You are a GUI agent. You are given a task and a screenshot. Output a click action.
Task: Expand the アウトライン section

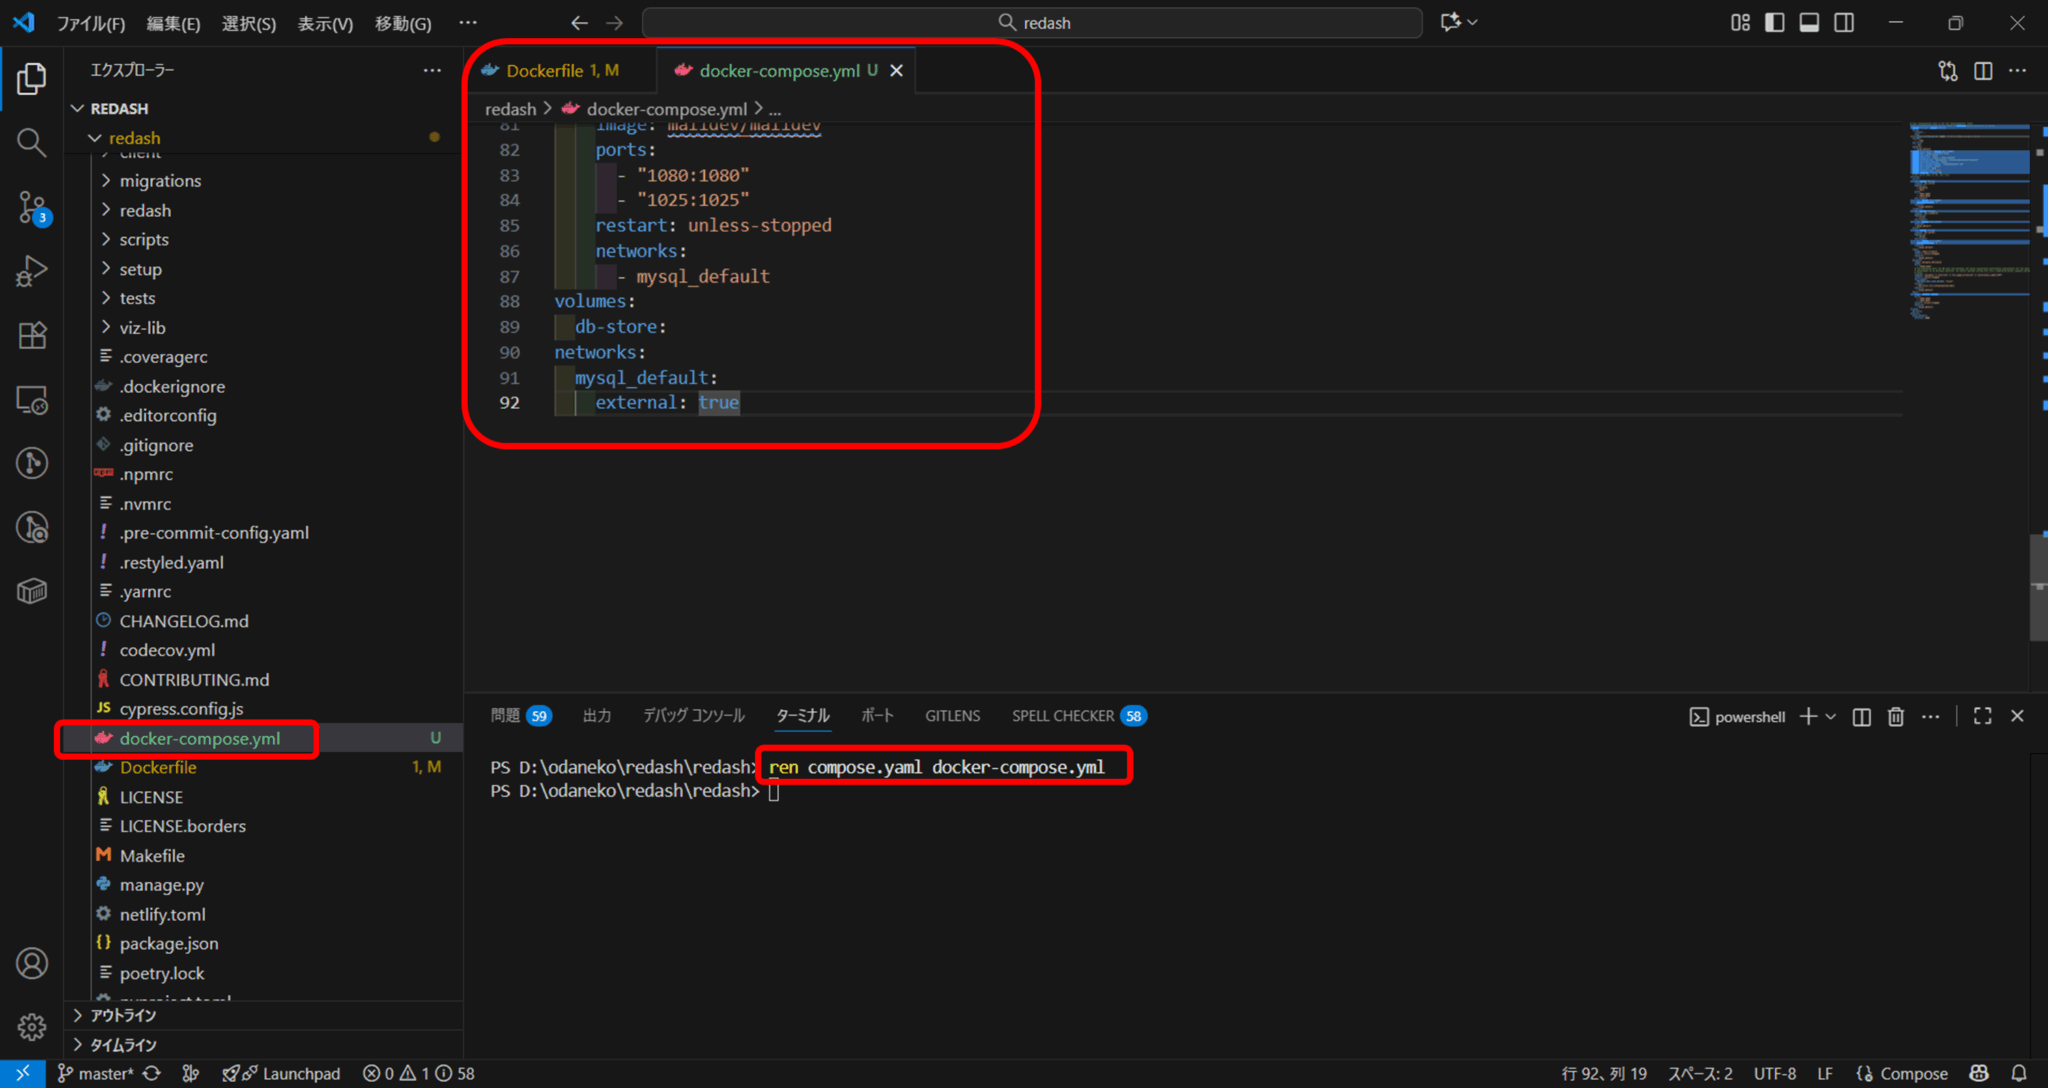(123, 1015)
